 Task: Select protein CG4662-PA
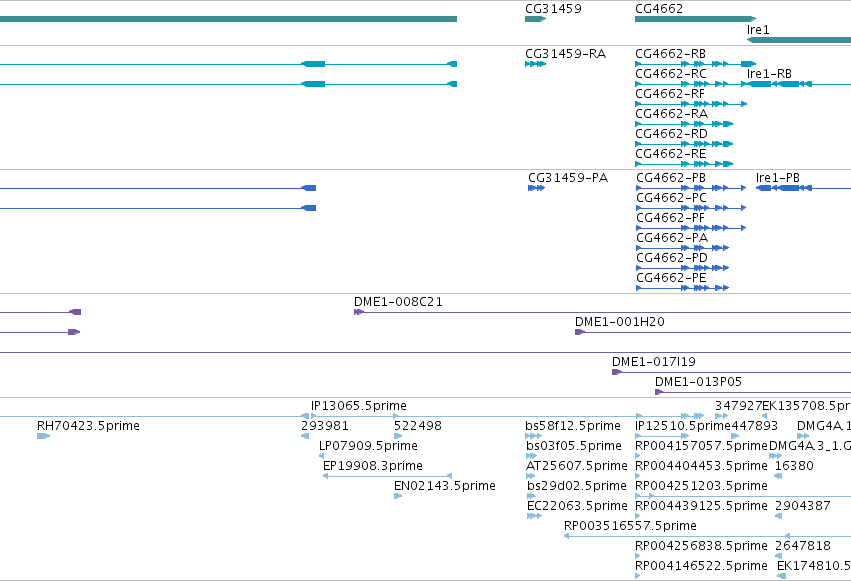click(672, 238)
